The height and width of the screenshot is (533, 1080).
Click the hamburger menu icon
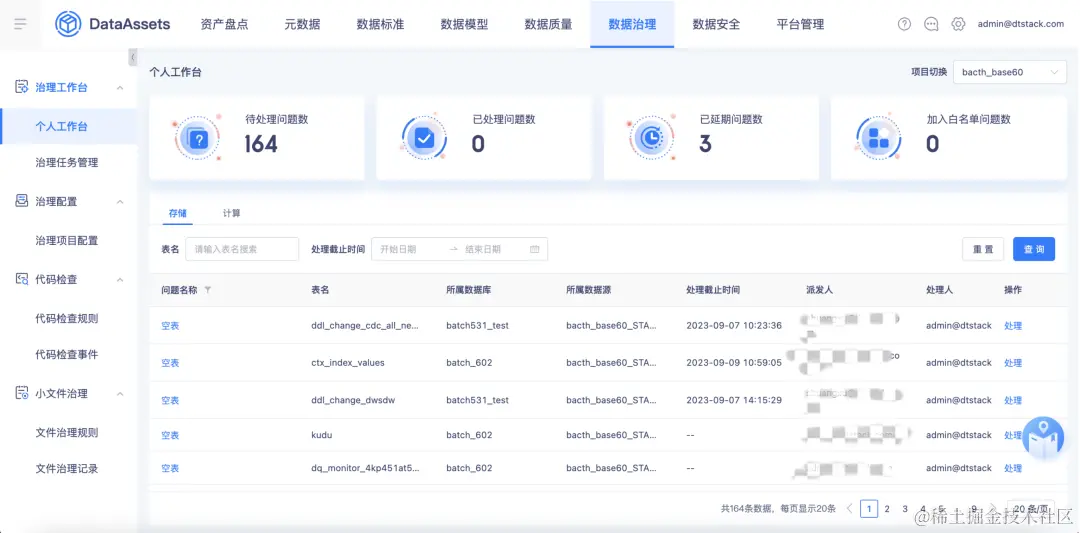20,24
